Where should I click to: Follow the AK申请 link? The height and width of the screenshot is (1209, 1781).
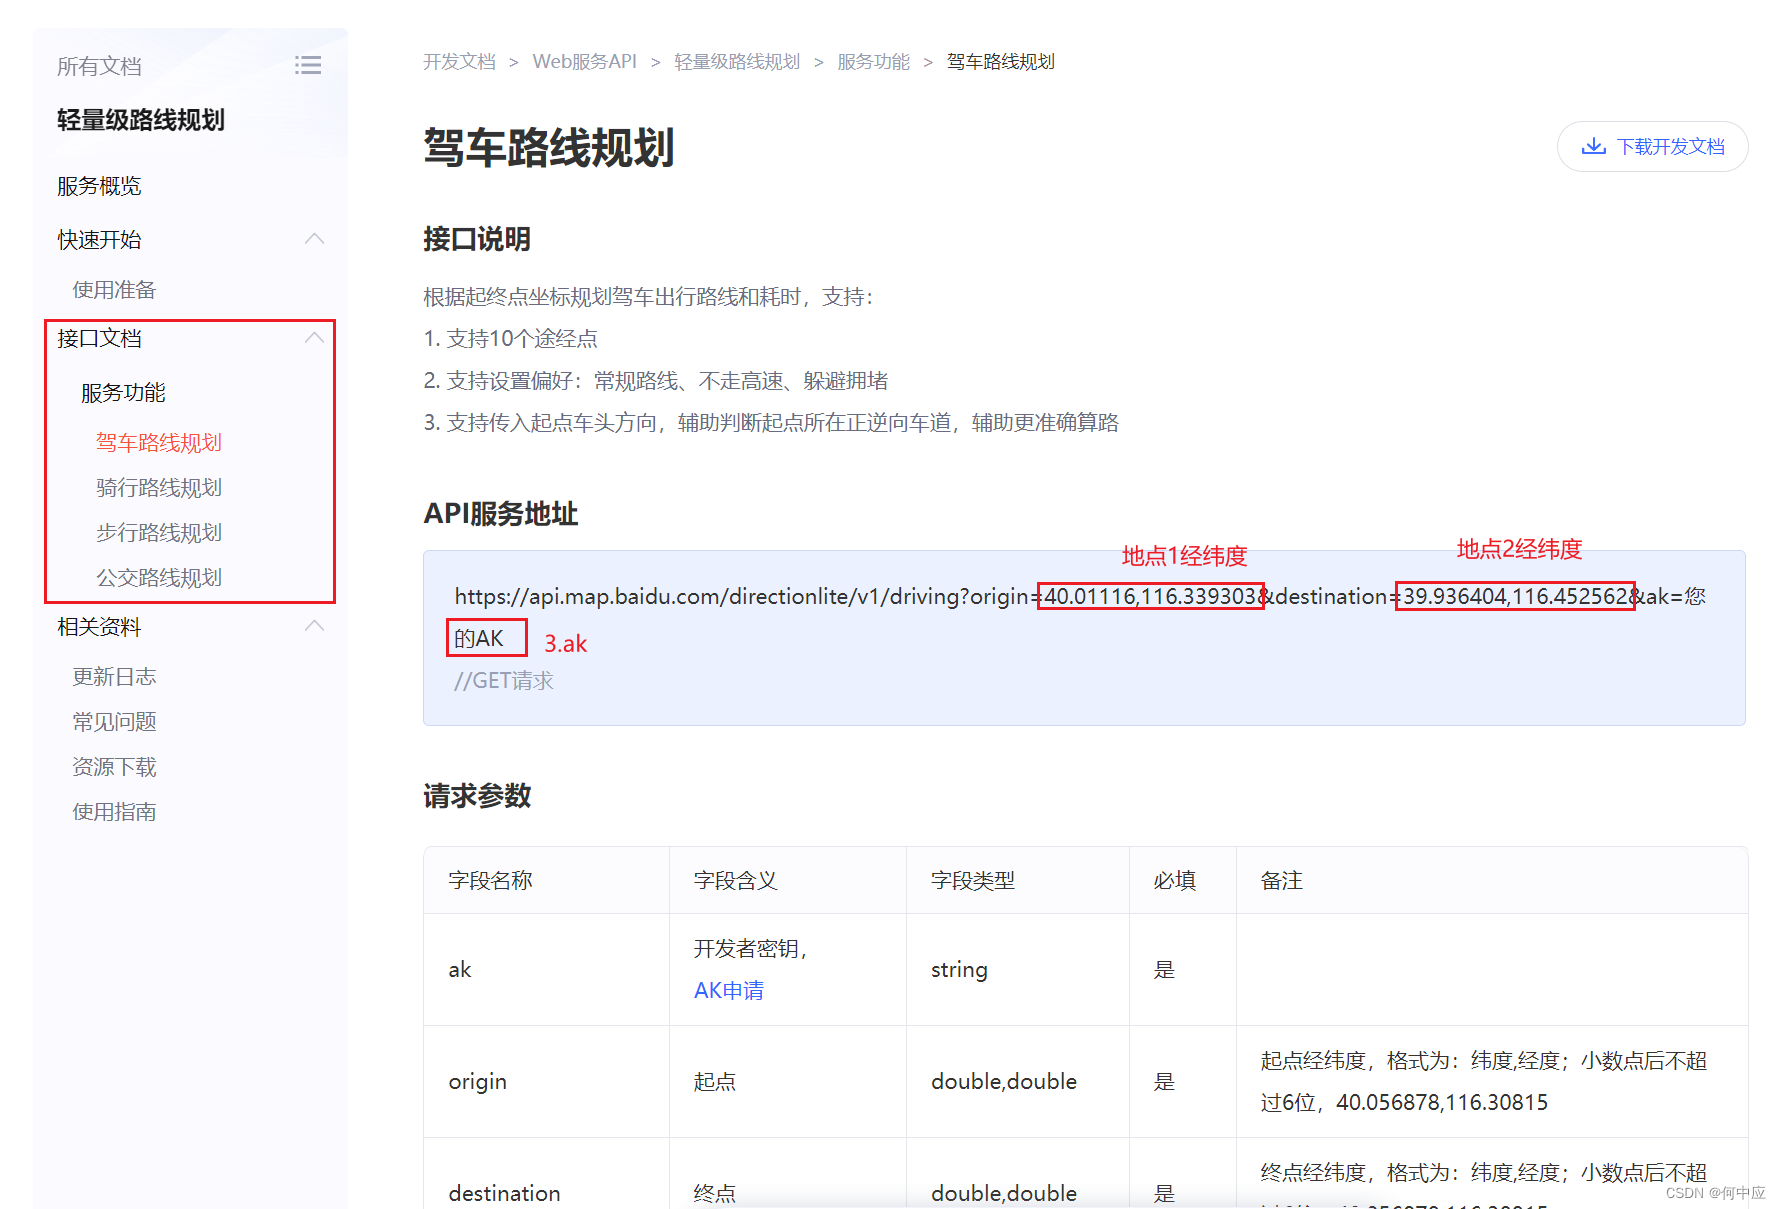point(729,990)
